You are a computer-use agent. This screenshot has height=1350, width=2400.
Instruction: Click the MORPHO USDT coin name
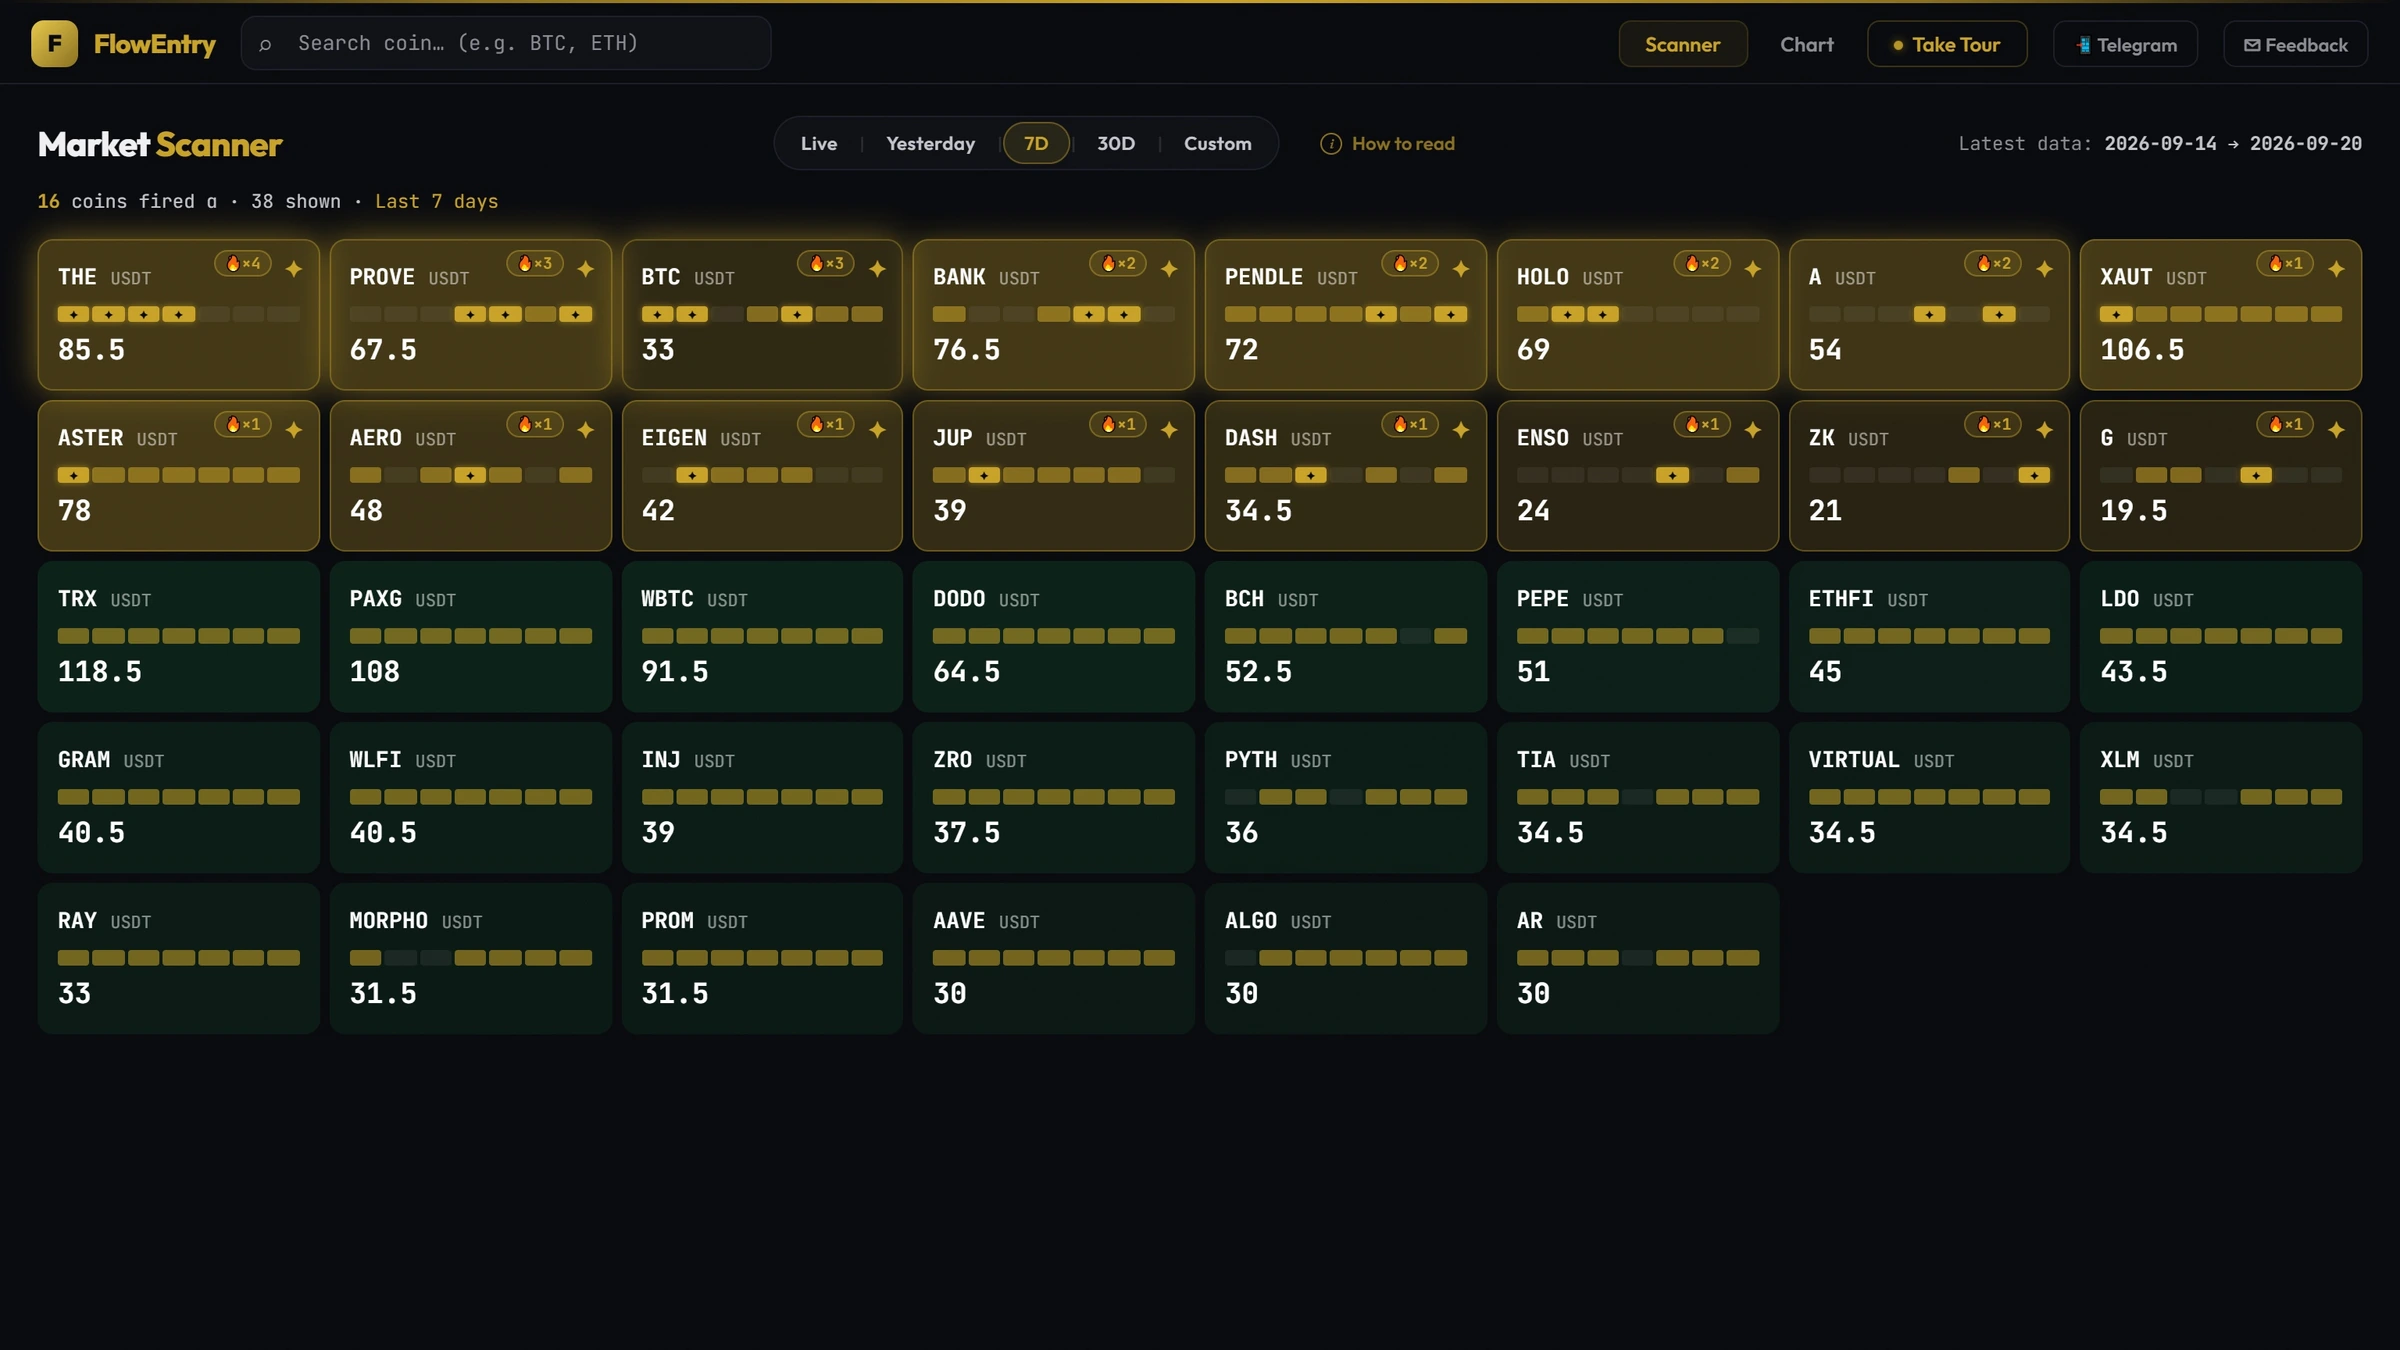click(416, 921)
